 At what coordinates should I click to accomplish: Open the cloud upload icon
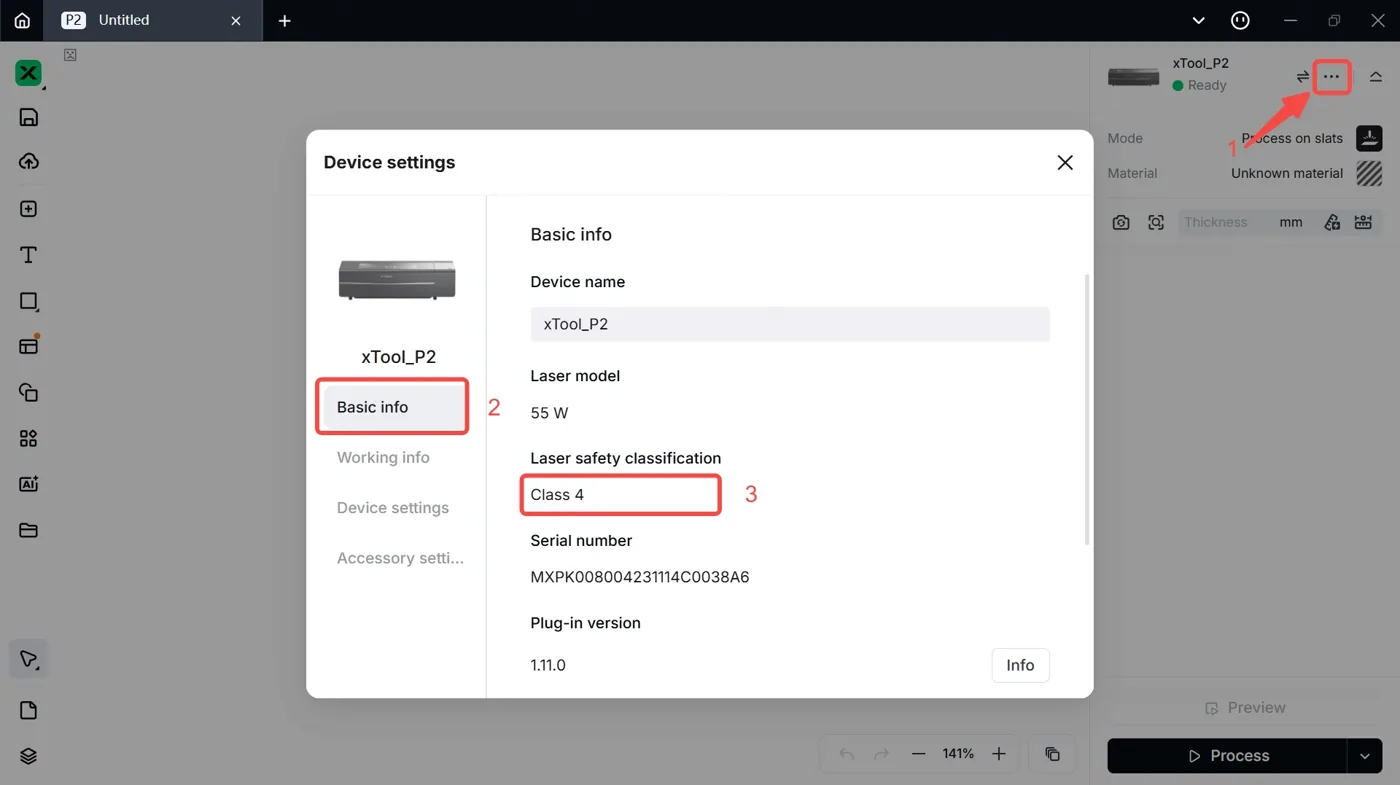28,162
